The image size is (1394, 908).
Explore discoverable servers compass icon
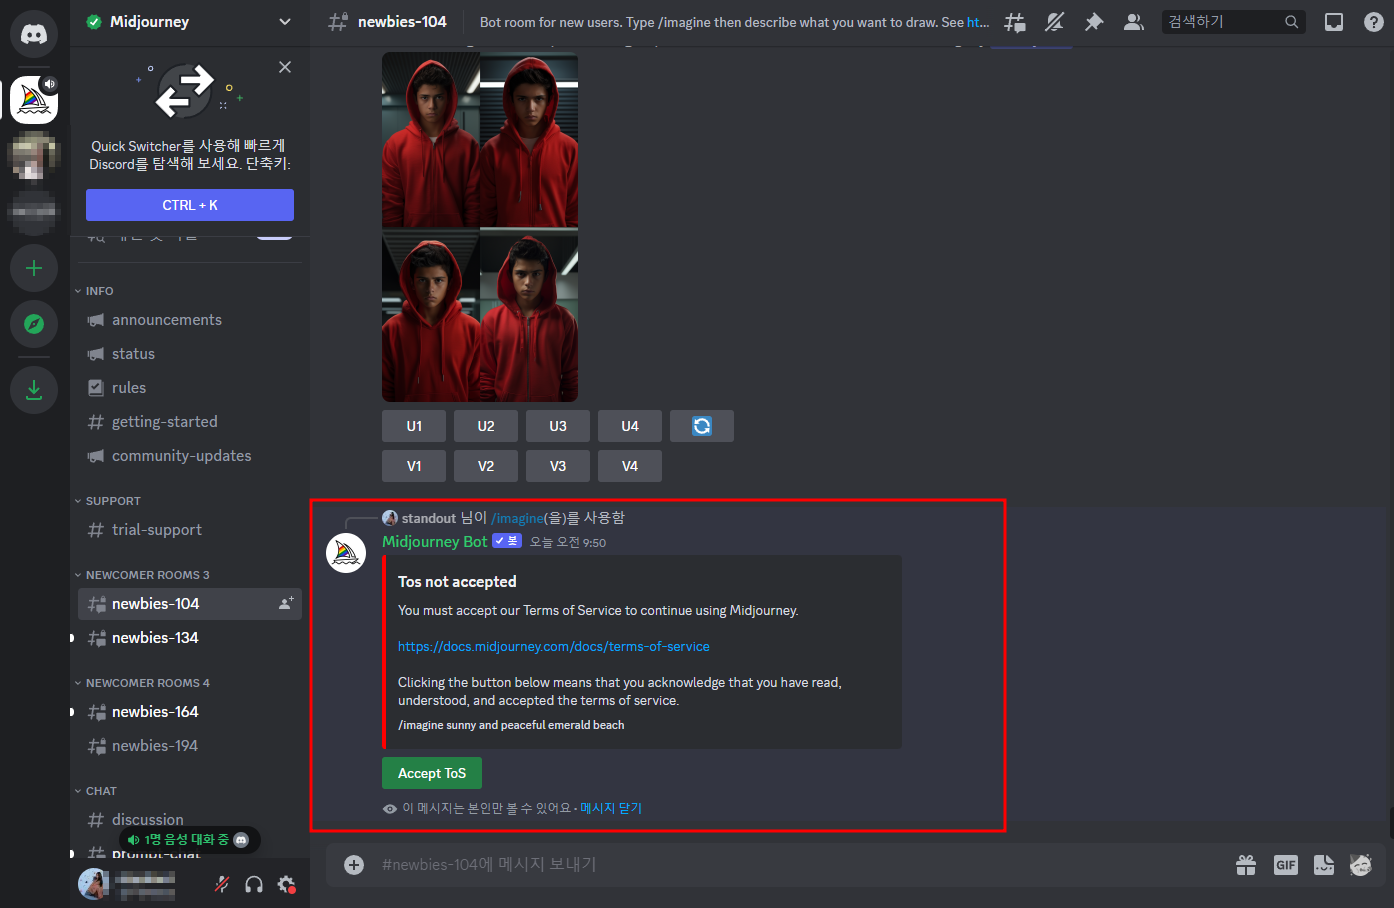(34, 324)
